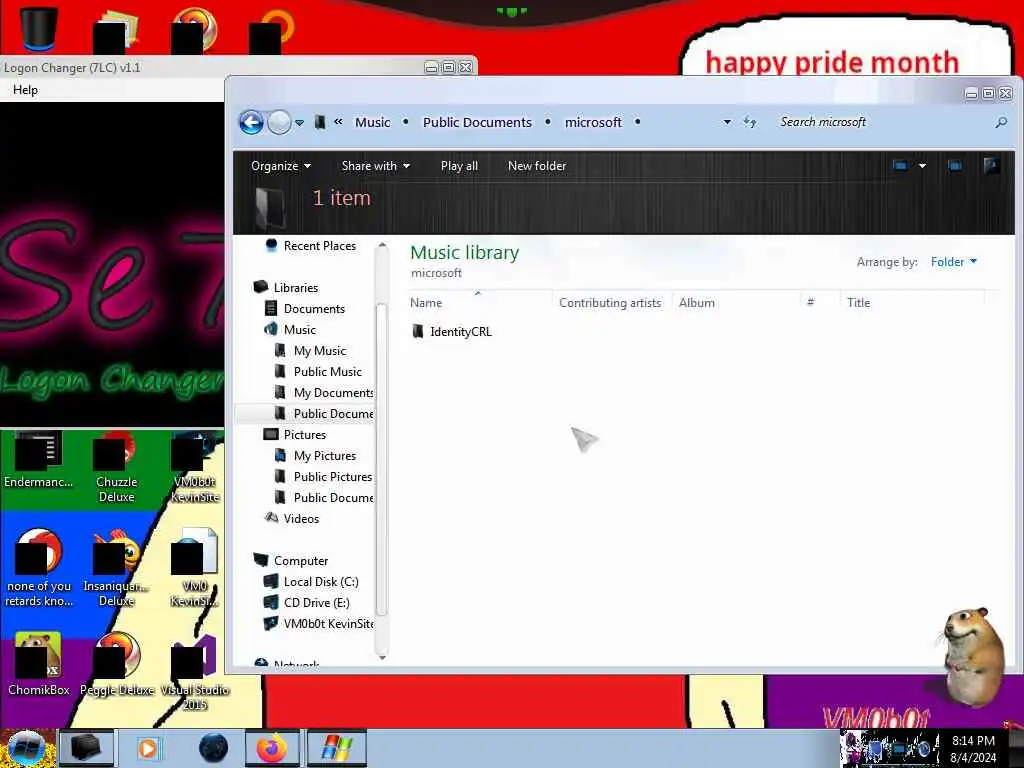
Task: Select My Music in the tree
Action: tap(310, 351)
